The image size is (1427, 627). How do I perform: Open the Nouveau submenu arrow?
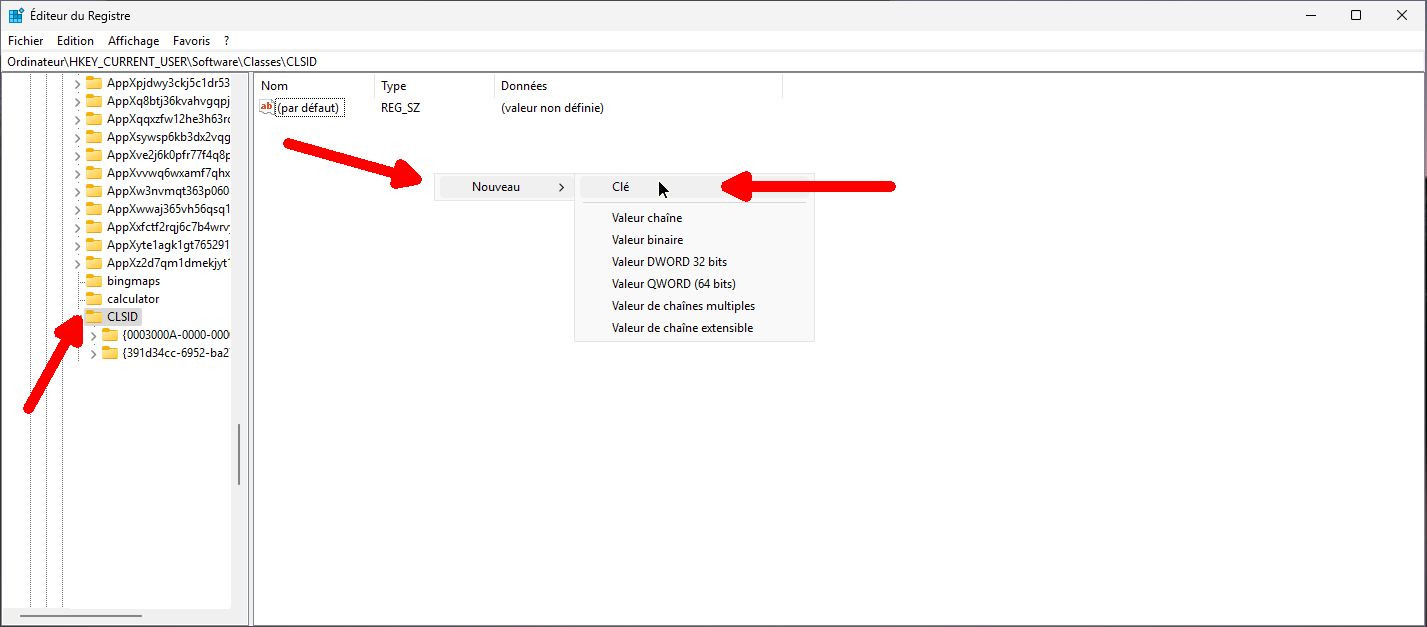(560, 186)
